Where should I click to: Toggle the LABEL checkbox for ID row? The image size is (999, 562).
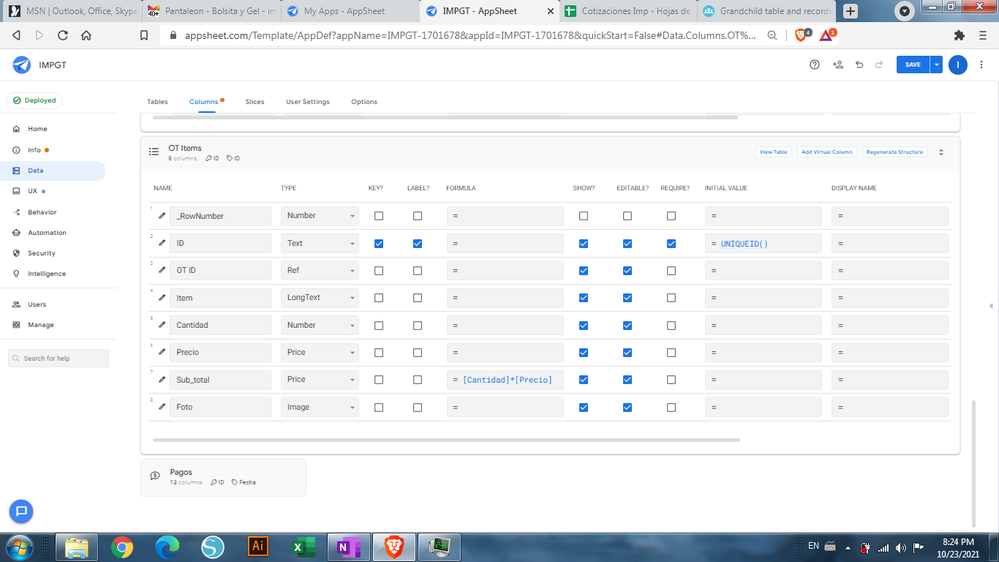(417, 243)
